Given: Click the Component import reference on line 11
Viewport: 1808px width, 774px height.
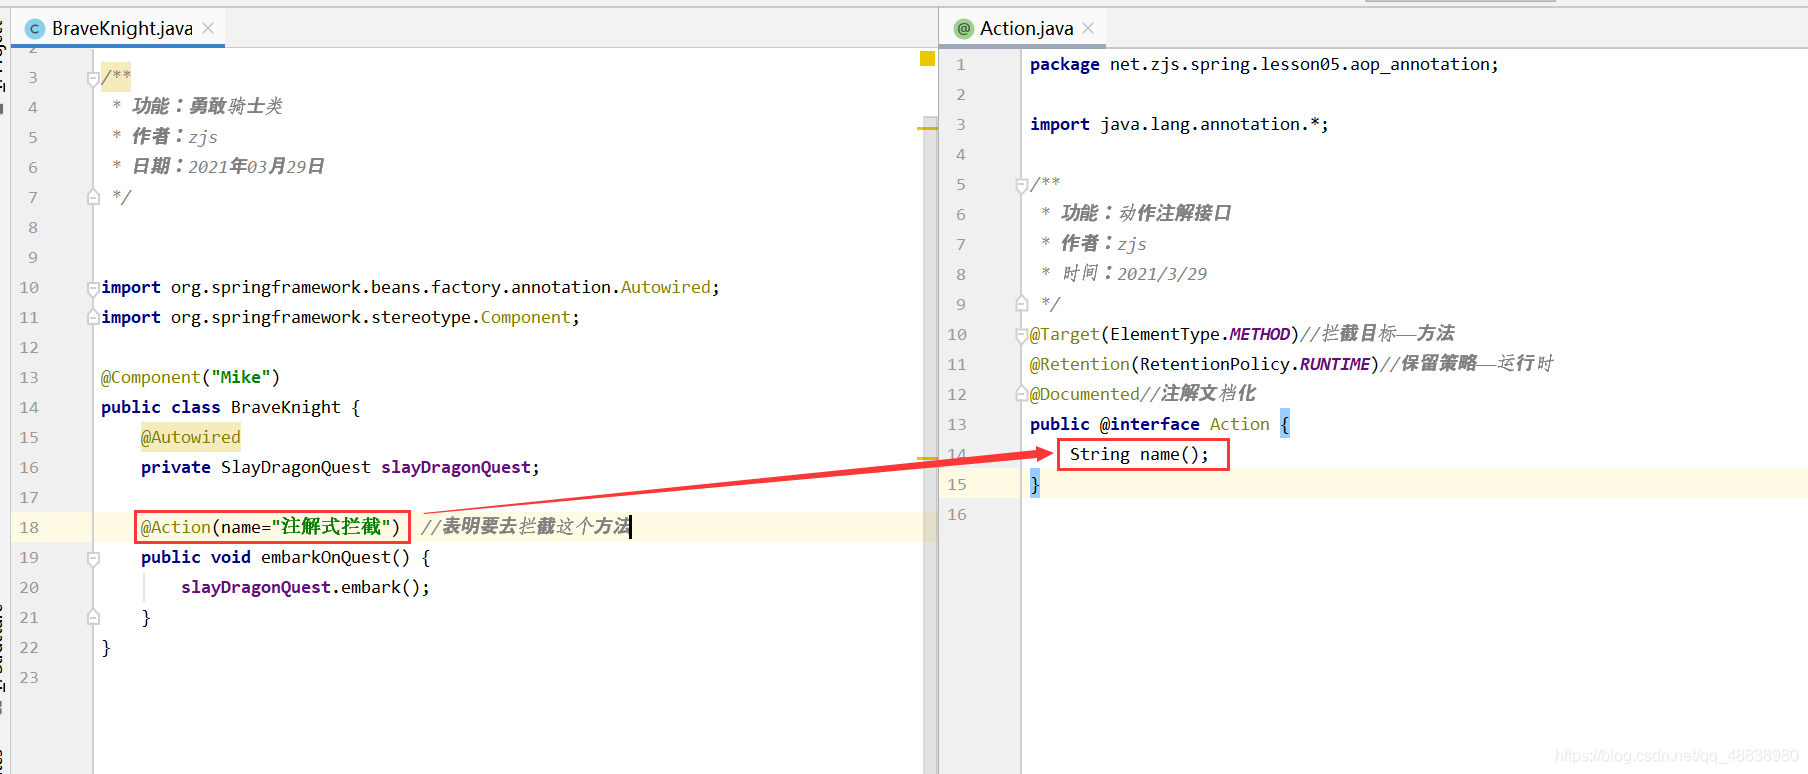Looking at the screenshot, I should 525,317.
